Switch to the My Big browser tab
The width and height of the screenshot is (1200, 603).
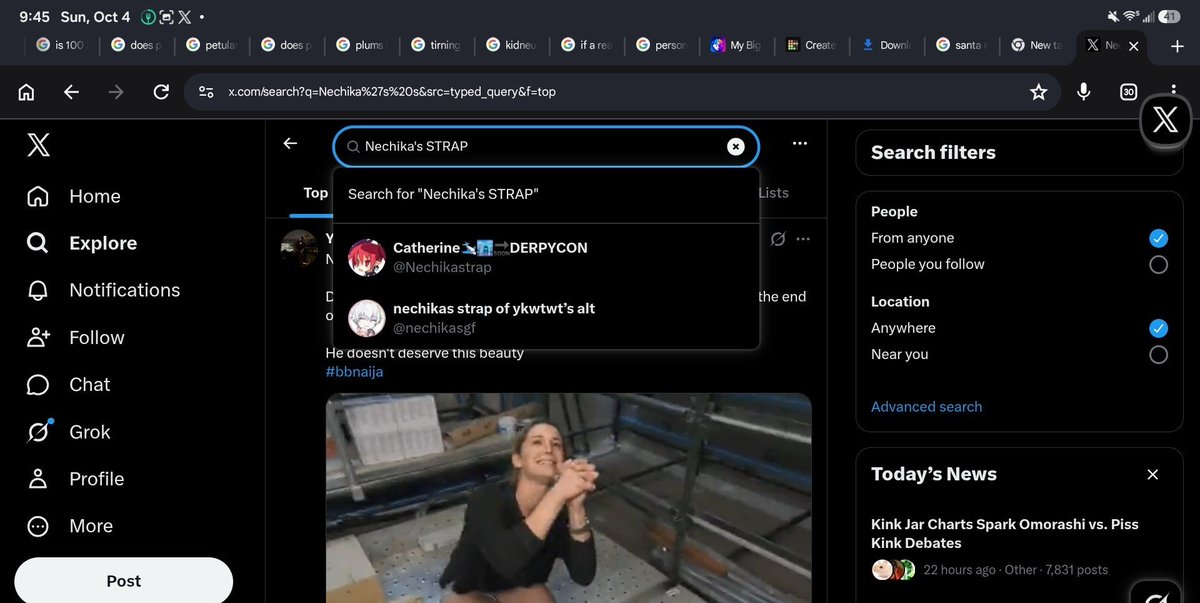click(x=736, y=45)
